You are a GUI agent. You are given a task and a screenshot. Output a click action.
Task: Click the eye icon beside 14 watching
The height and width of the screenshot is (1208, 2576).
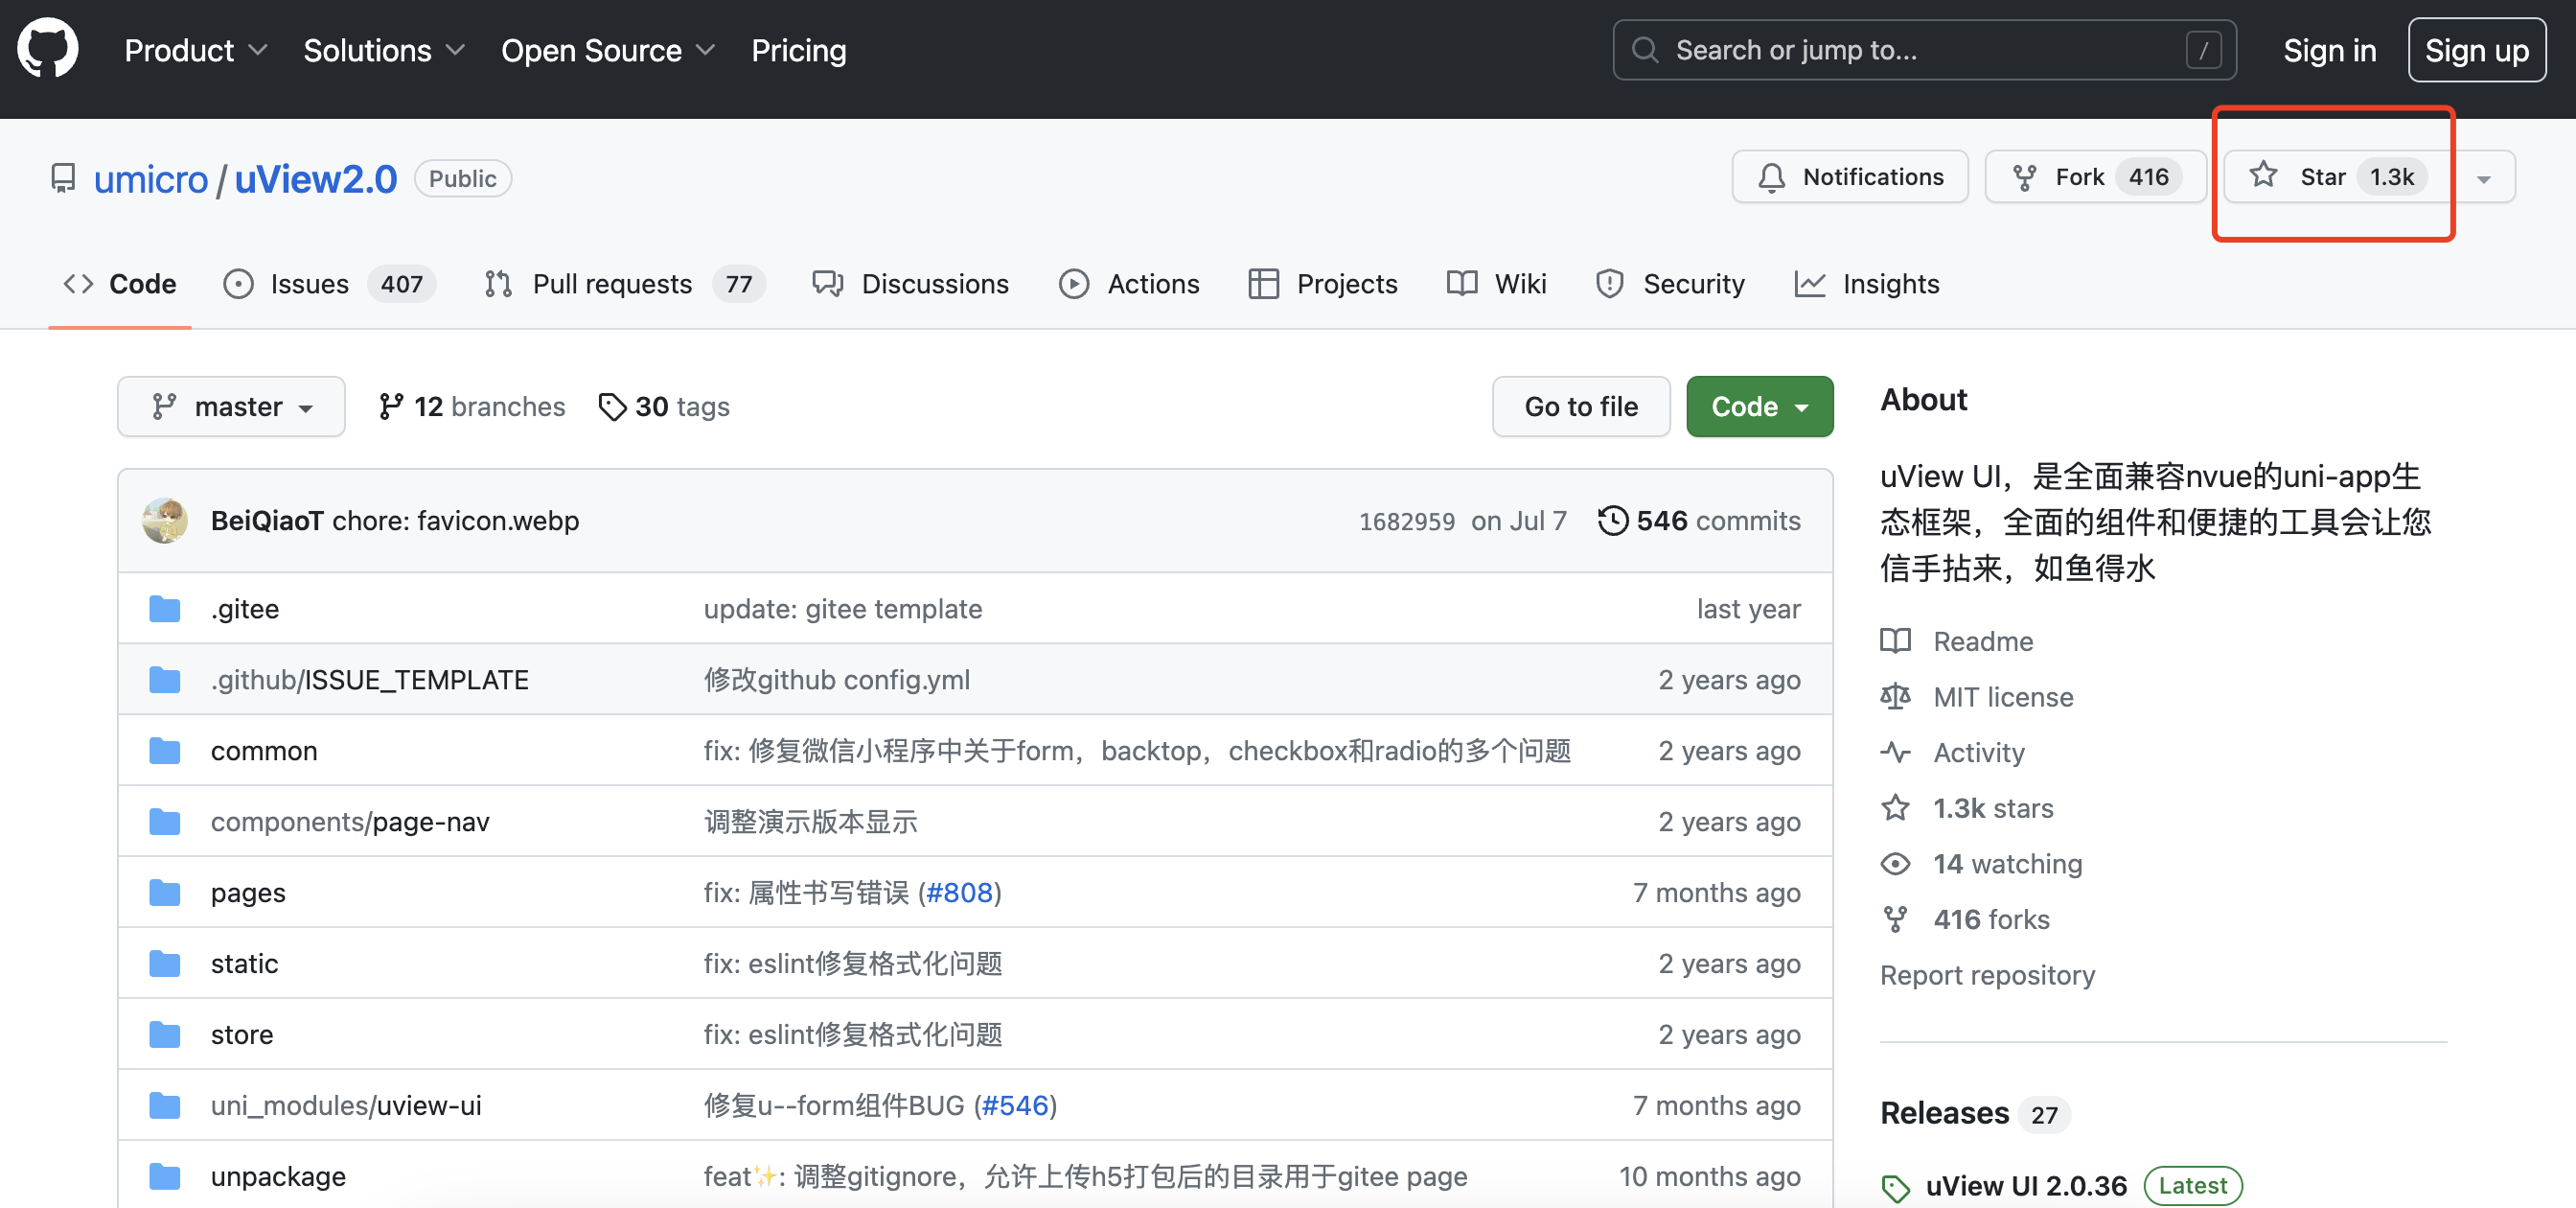point(1895,864)
